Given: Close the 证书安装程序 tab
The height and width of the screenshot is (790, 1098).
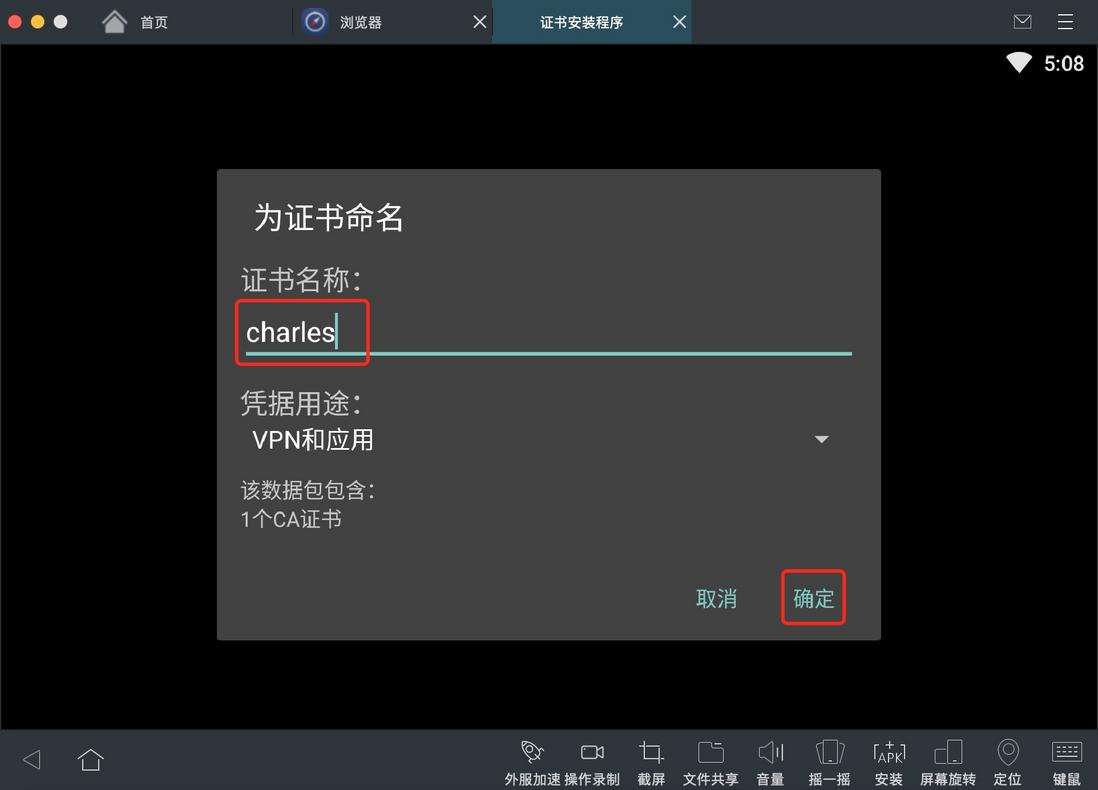Looking at the screenshot, I should coord(679,22).
